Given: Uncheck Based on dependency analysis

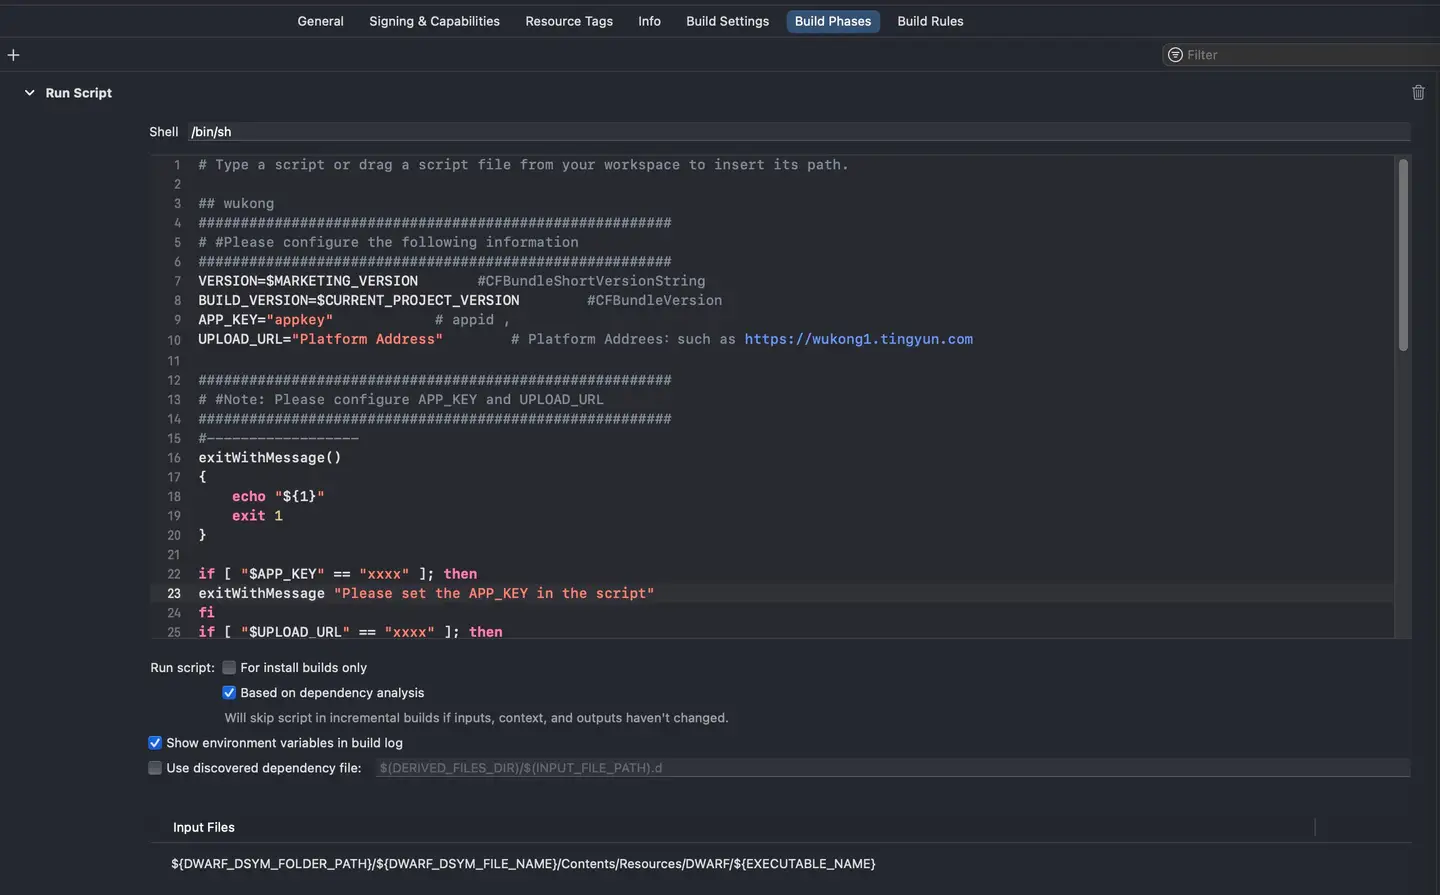Looking at the screenshot, I should (229, 693).
